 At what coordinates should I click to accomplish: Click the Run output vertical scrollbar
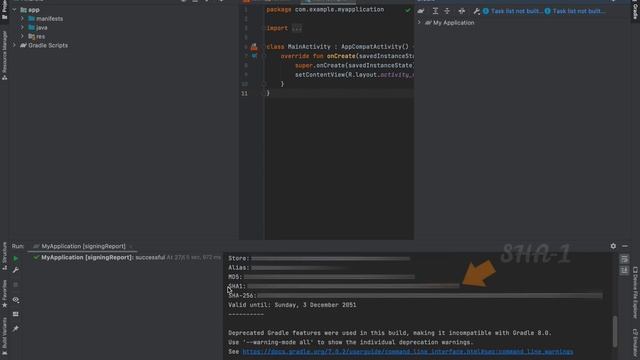615,331
